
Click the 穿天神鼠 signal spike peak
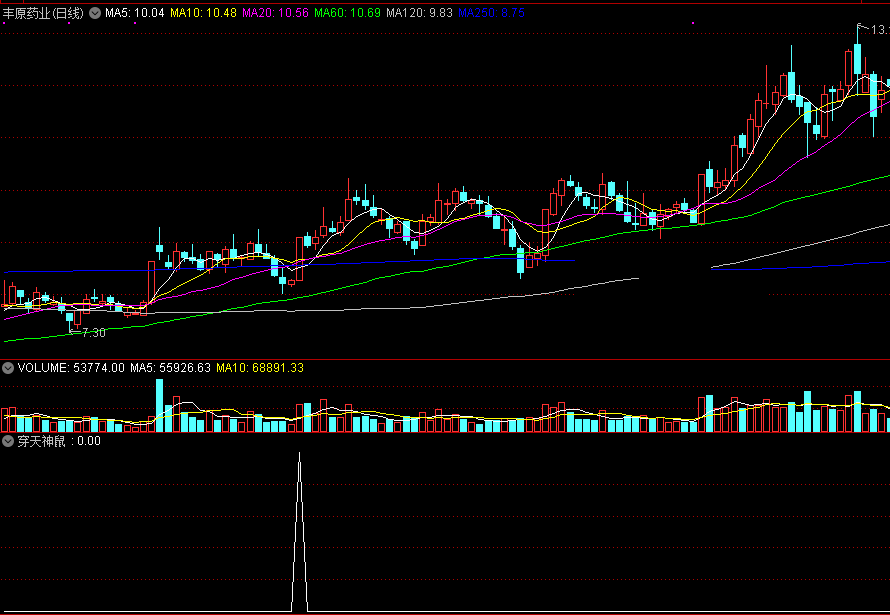[x=300, y=454]
